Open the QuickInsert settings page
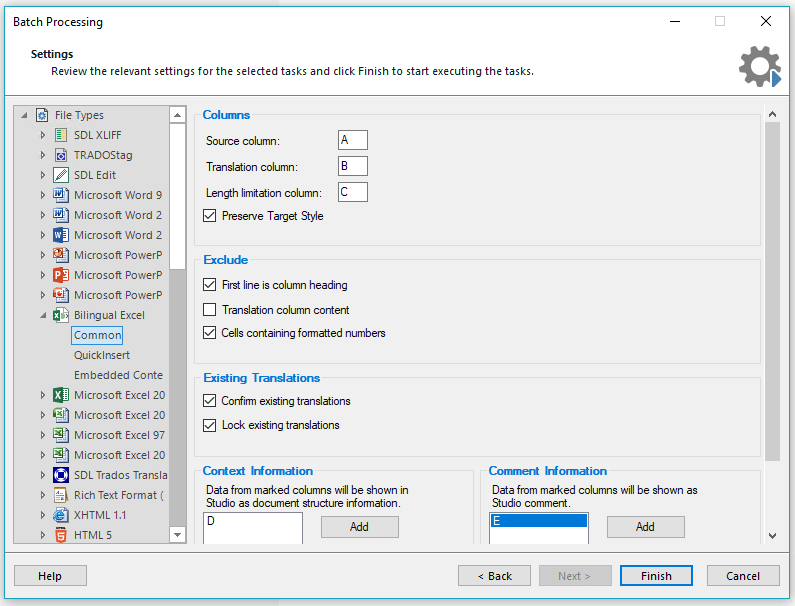Screen dimensions: 795x606 [102, 355]
